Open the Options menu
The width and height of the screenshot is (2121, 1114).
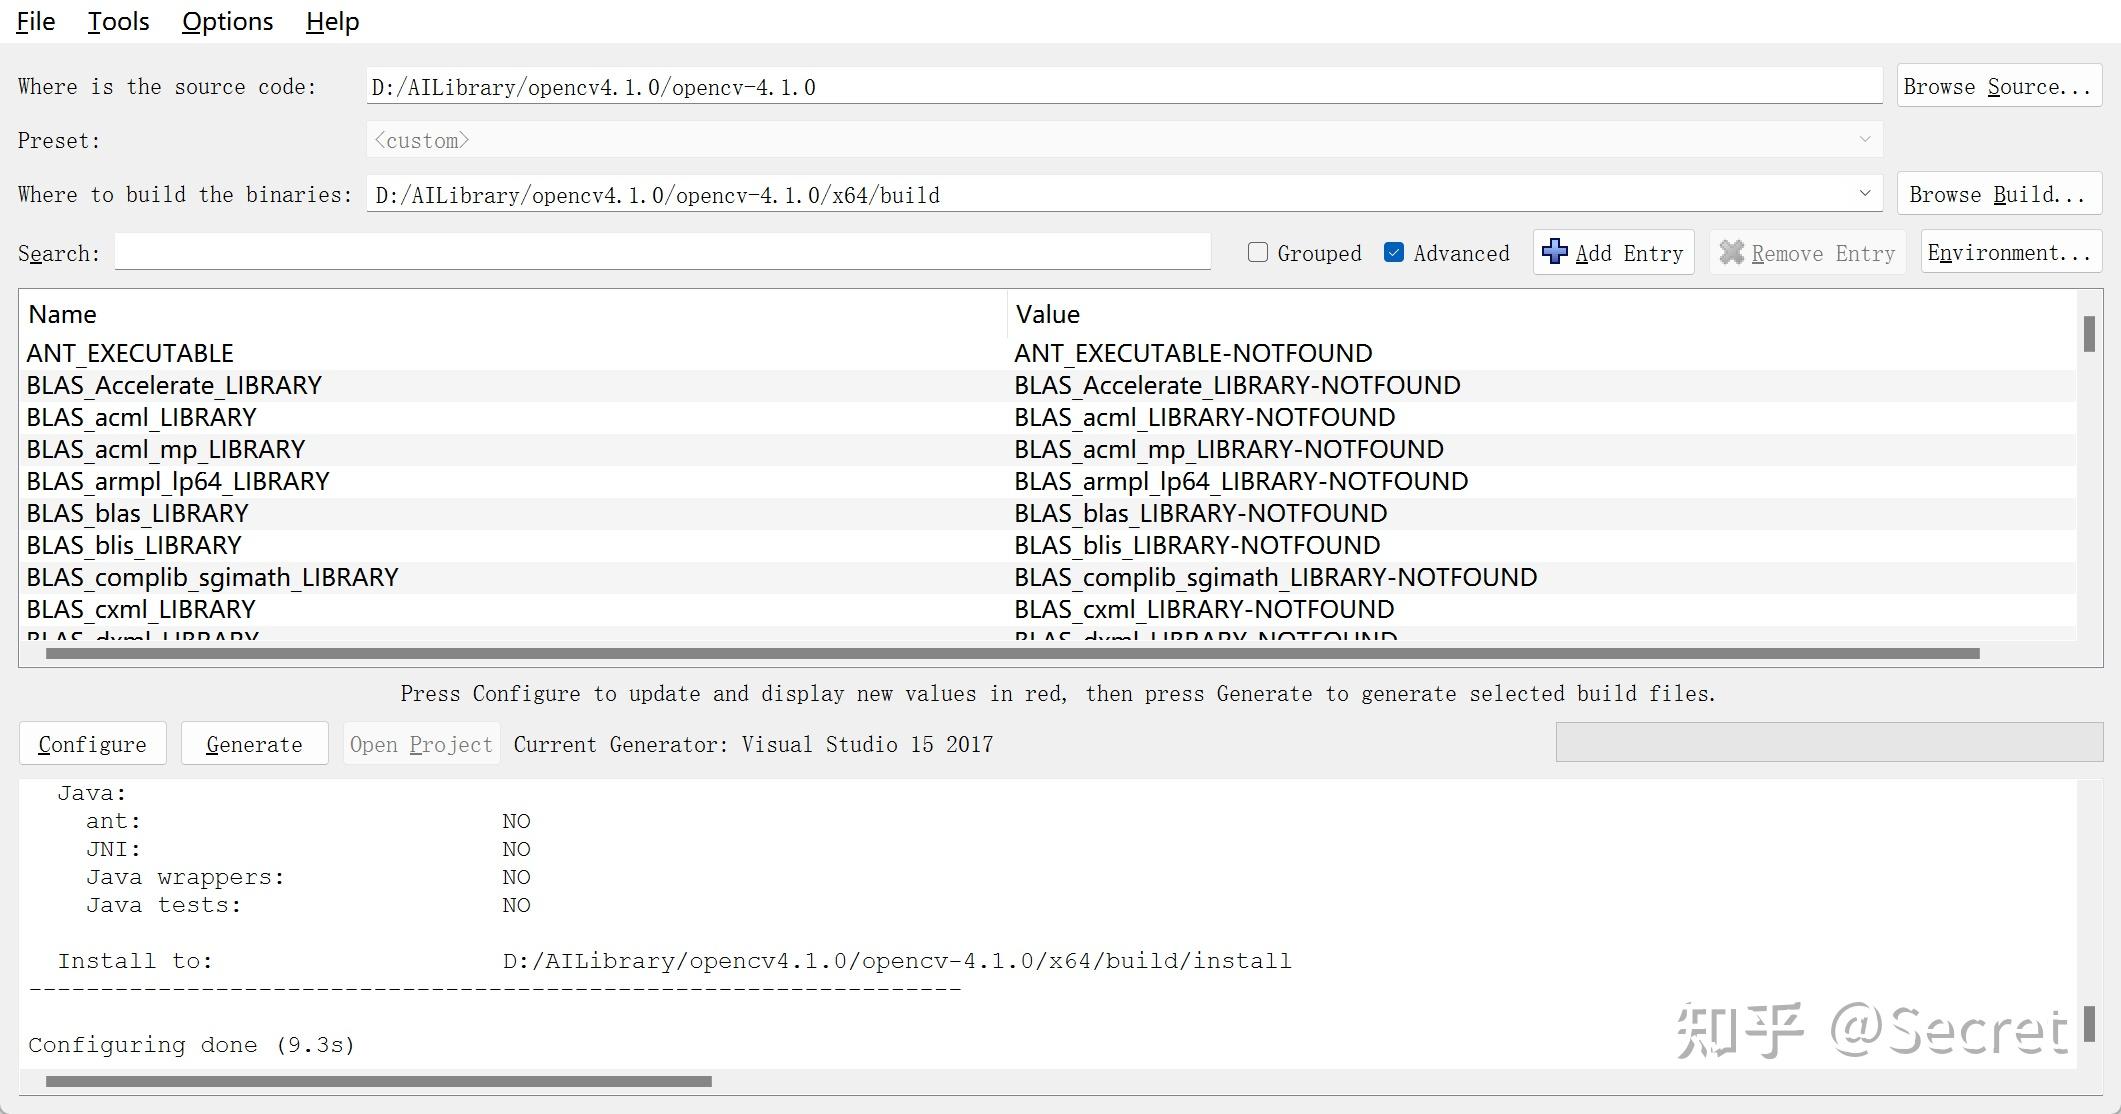[x=227, y=21]
